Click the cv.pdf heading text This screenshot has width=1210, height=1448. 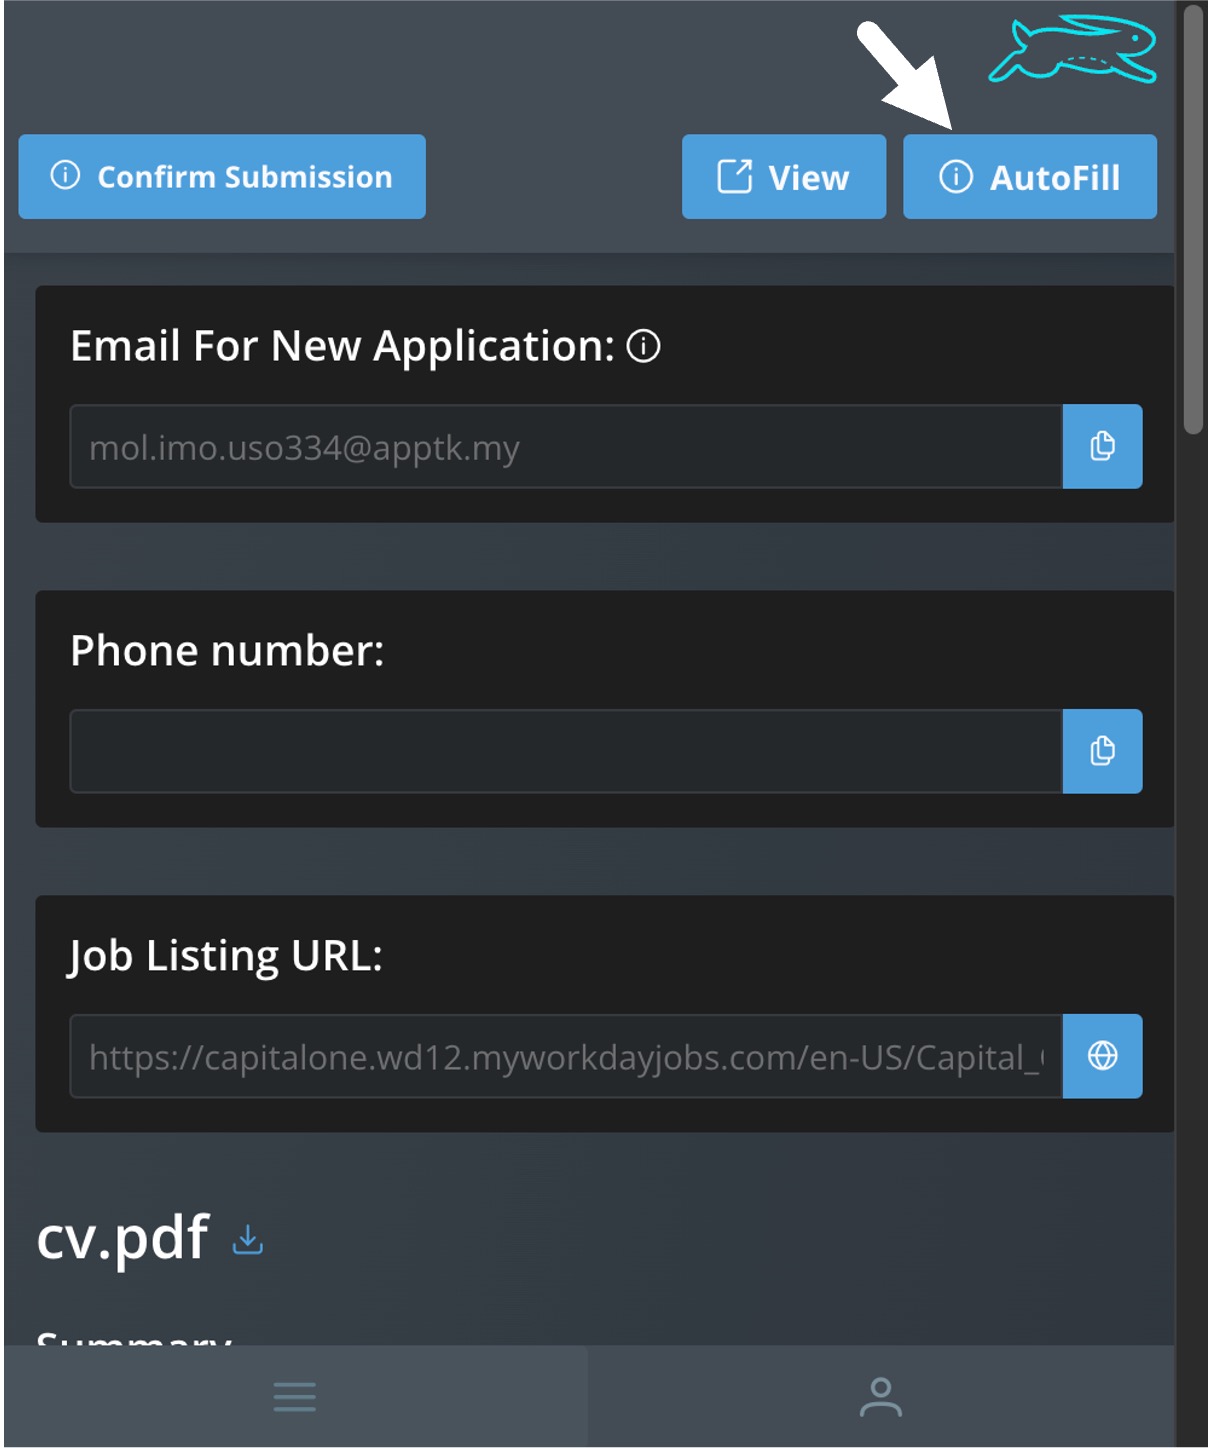click(x=123, y=1237)
